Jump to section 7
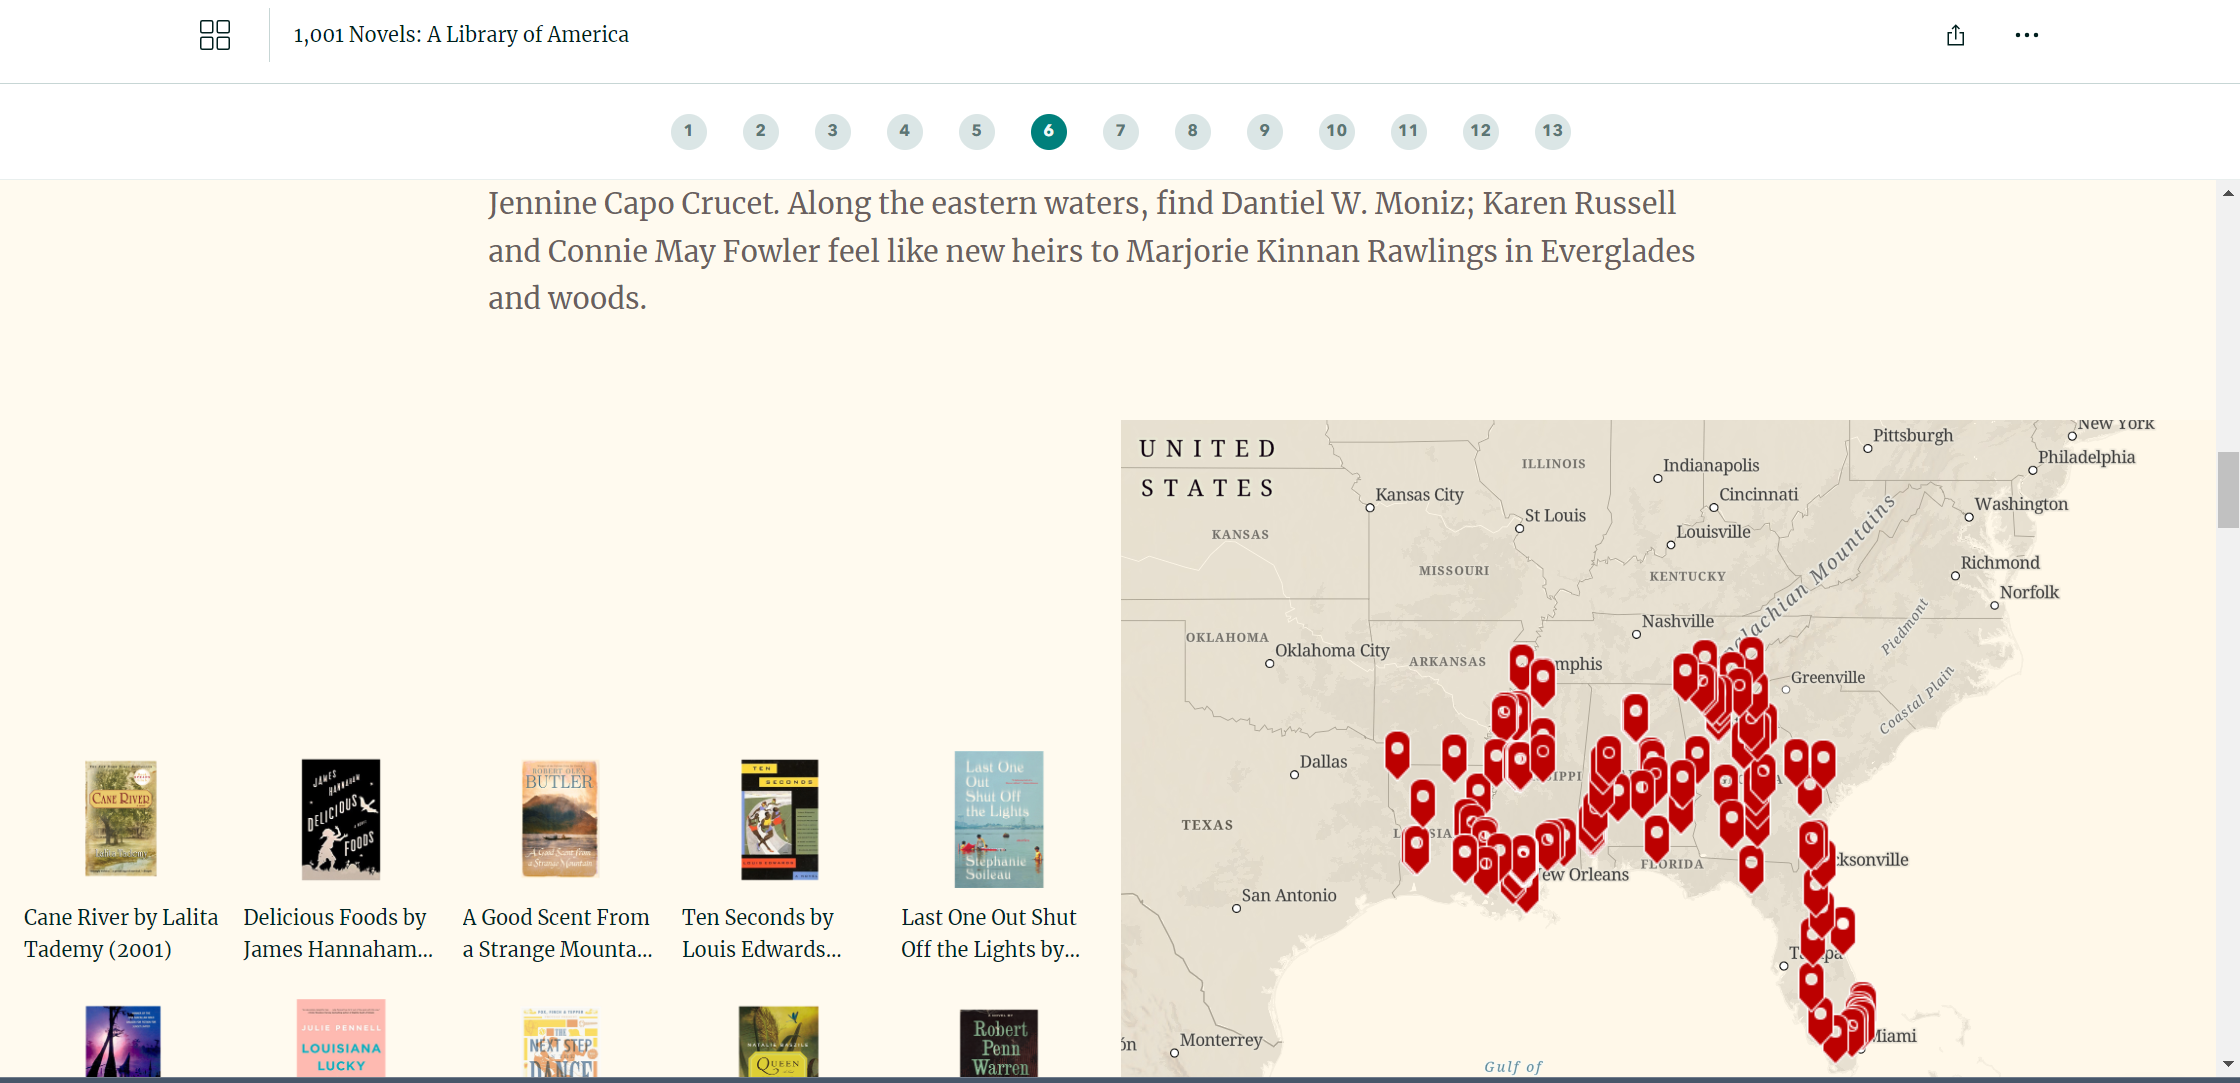Screen dimensions: 2240x1083 click(1120, 131)
